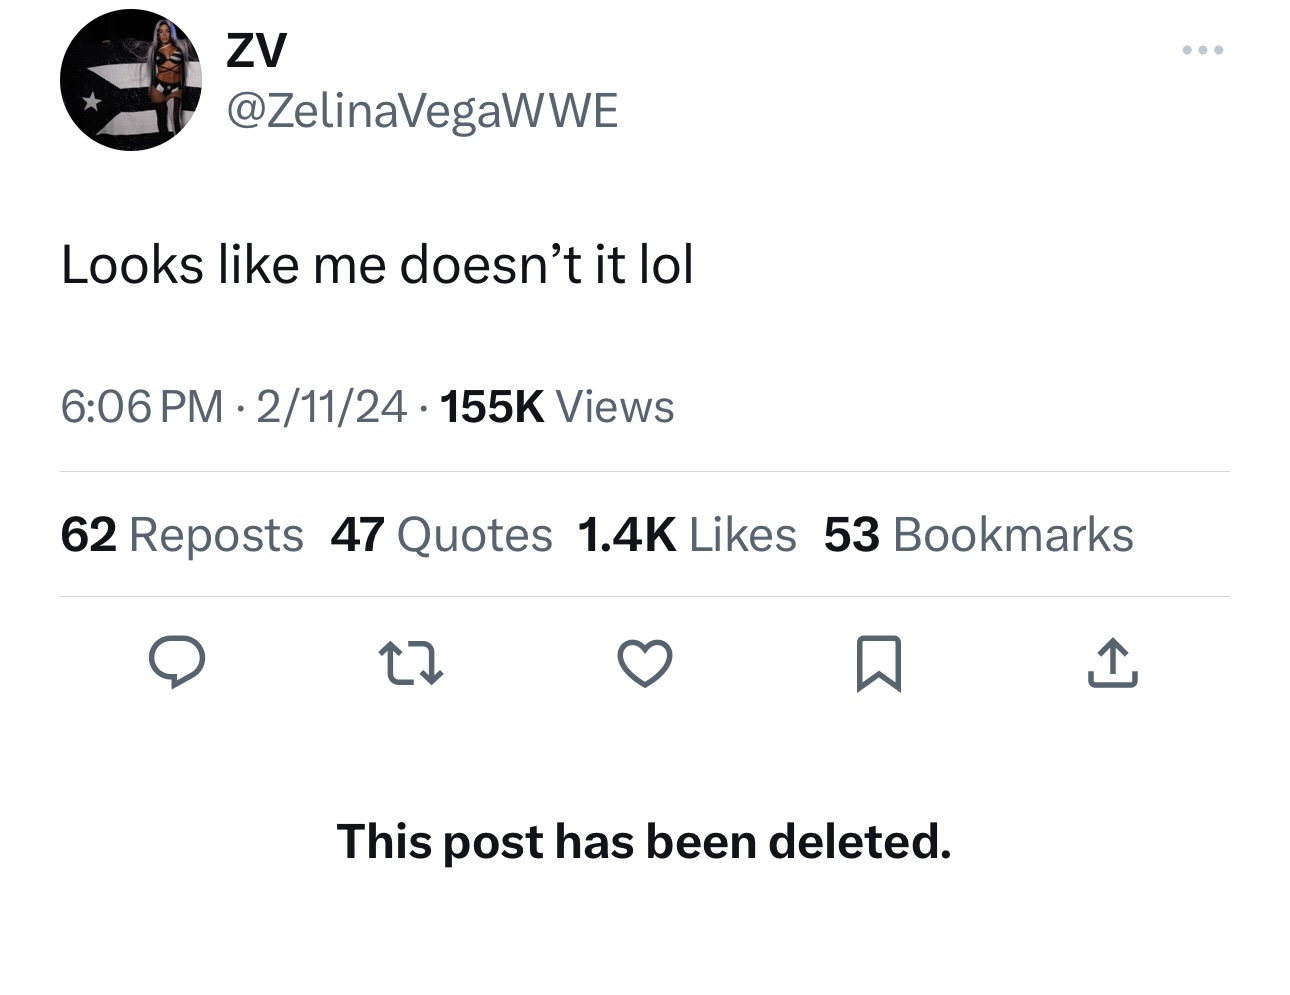
Task: Show the 1.4K Likes list
Action: click(x=687, y=535)
